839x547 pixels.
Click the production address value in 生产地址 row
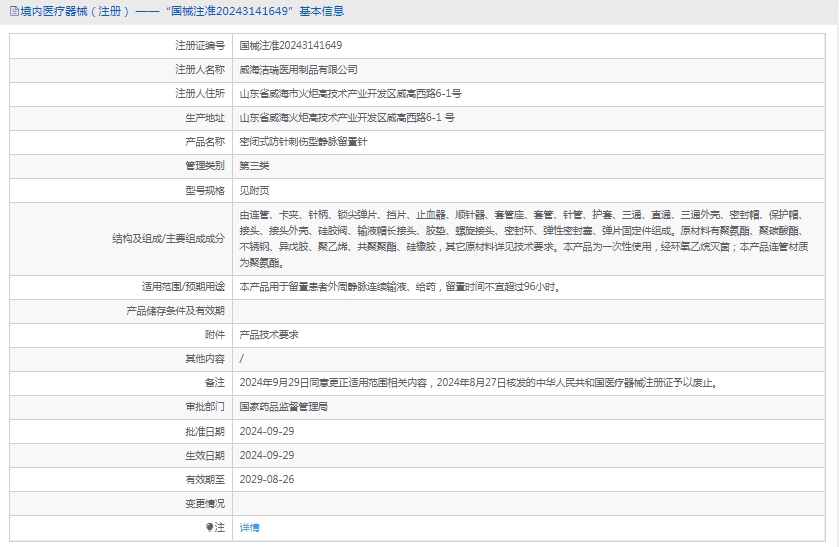pyautogui.click(x=347, y=118)
